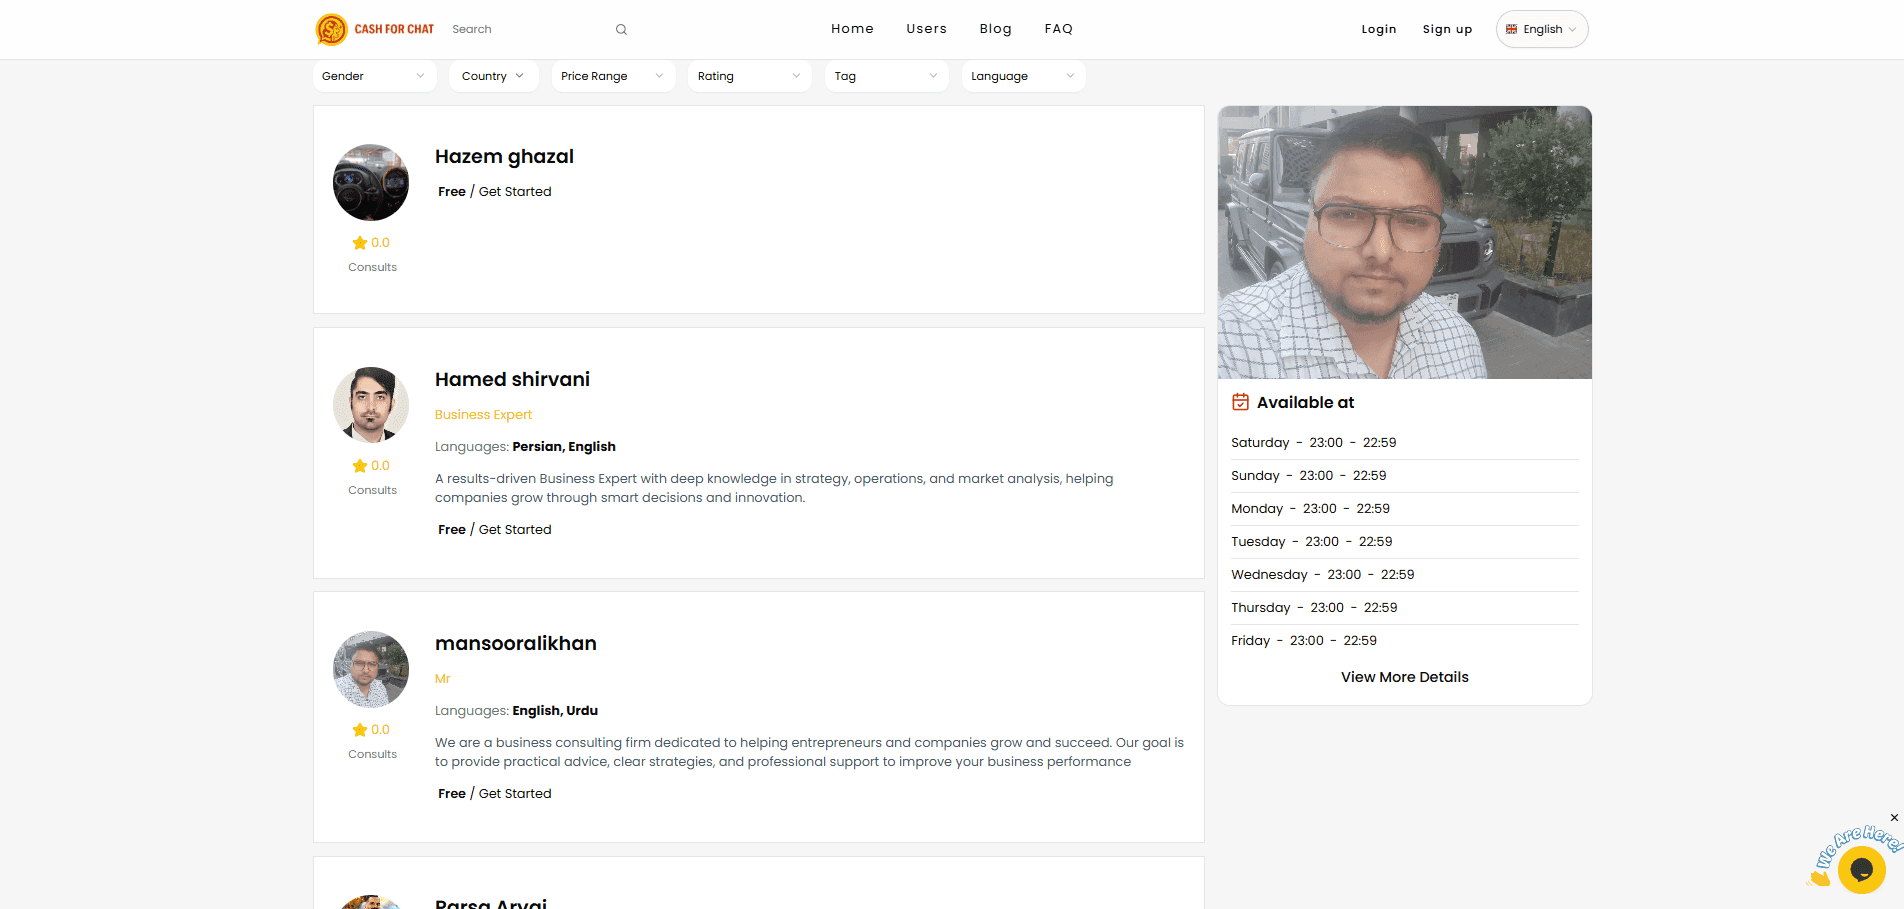
Task: Click Get Started under mansooralikhan
Action: 515,793
